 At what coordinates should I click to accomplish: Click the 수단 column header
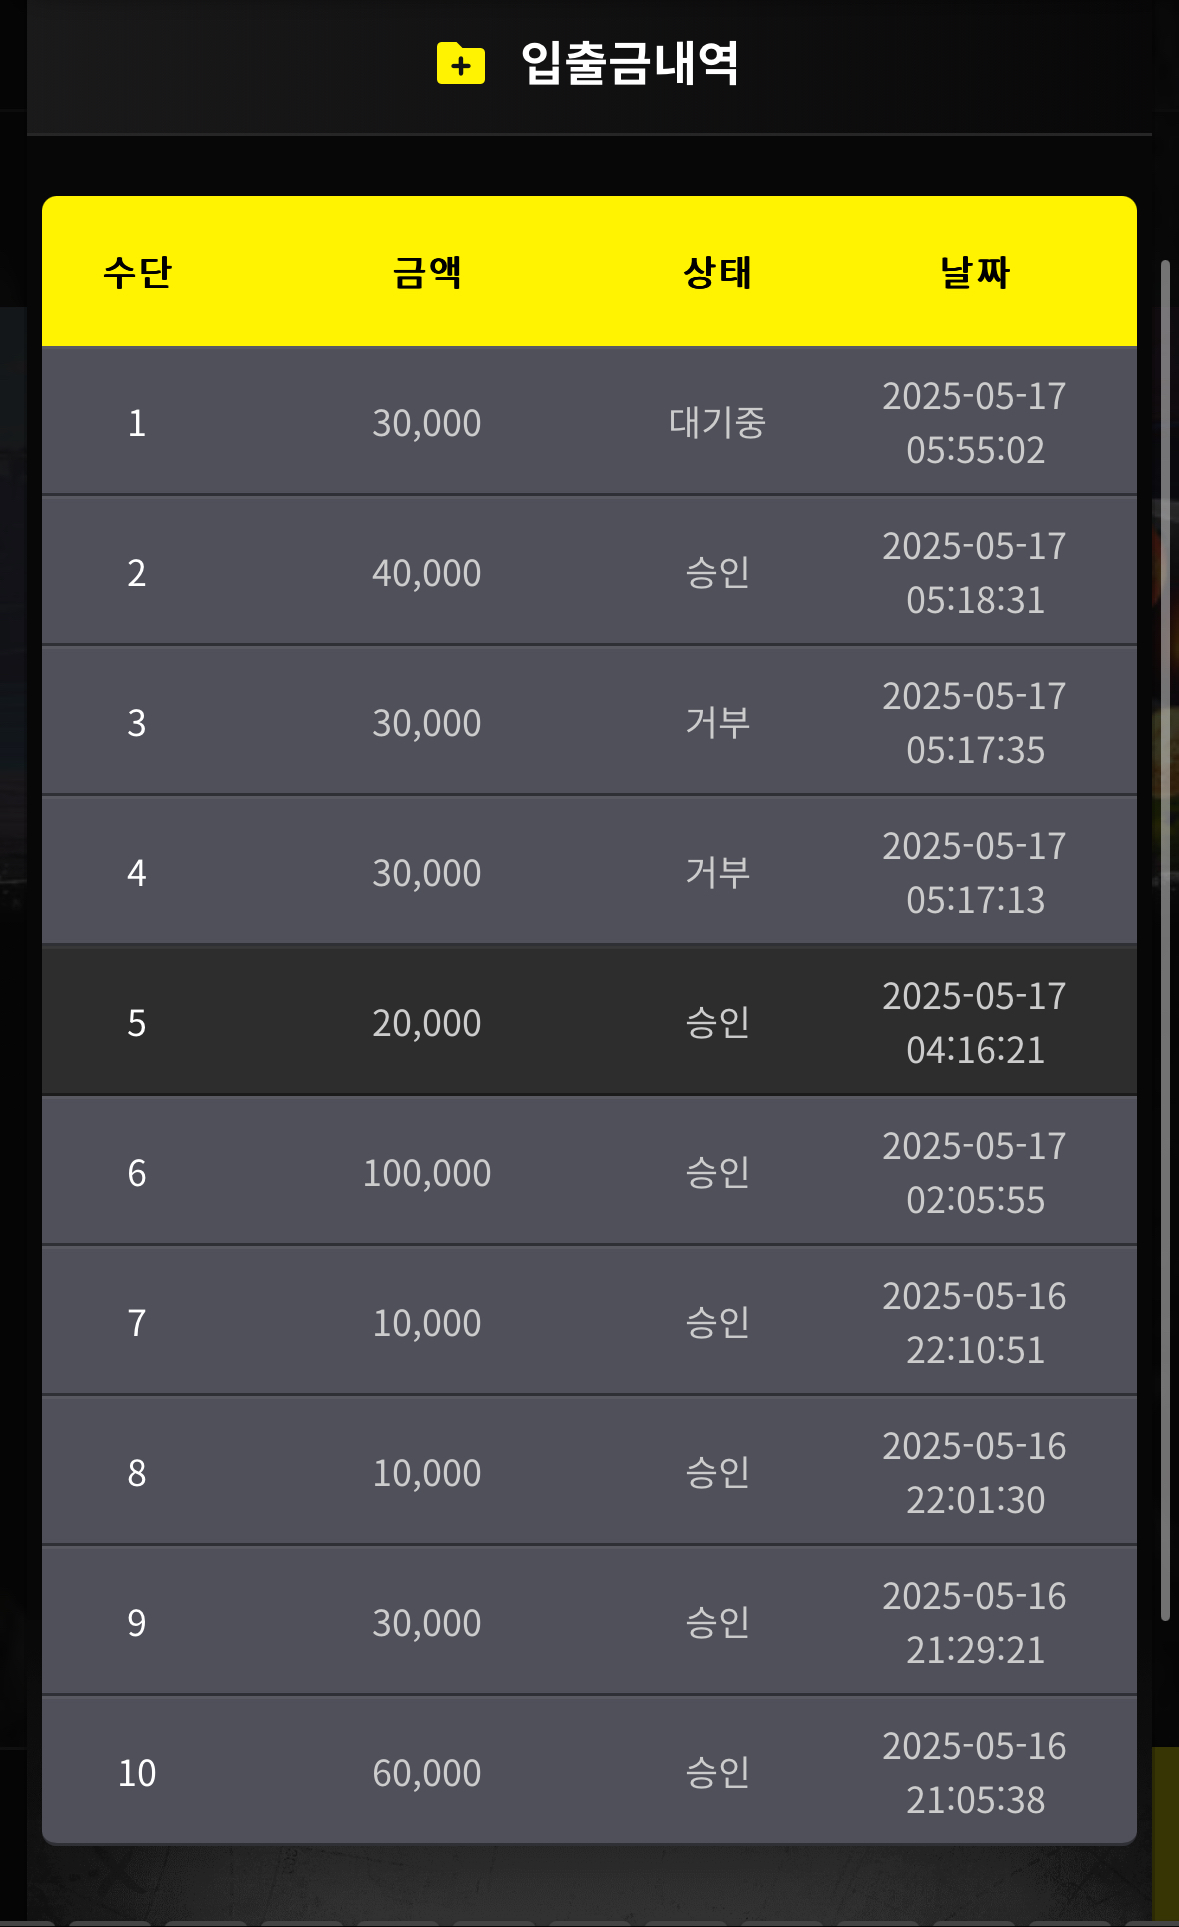point(137,272)
